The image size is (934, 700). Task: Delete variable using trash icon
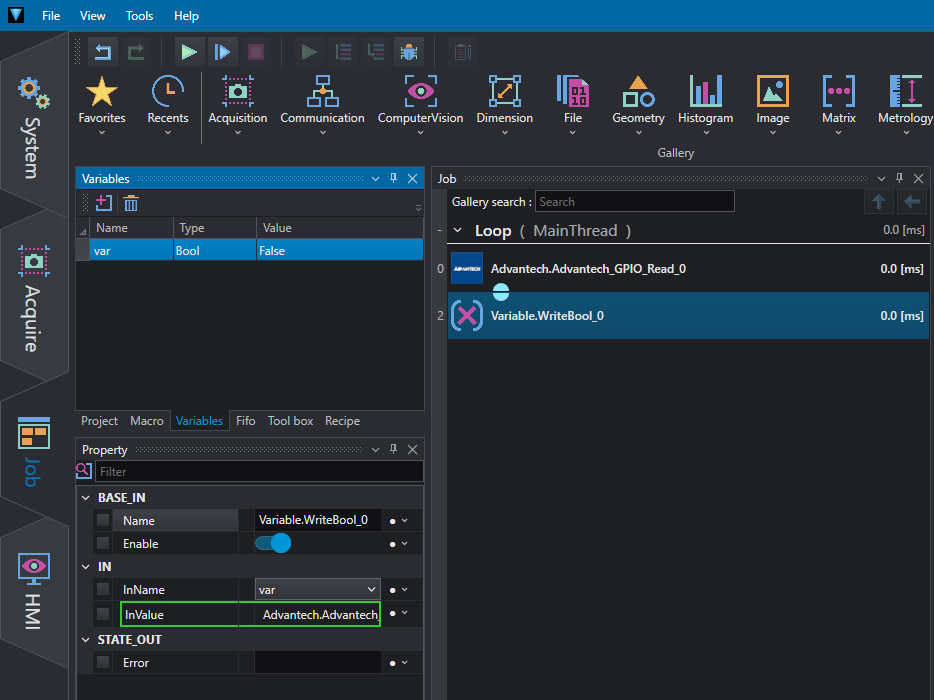[x=131, y=203]
